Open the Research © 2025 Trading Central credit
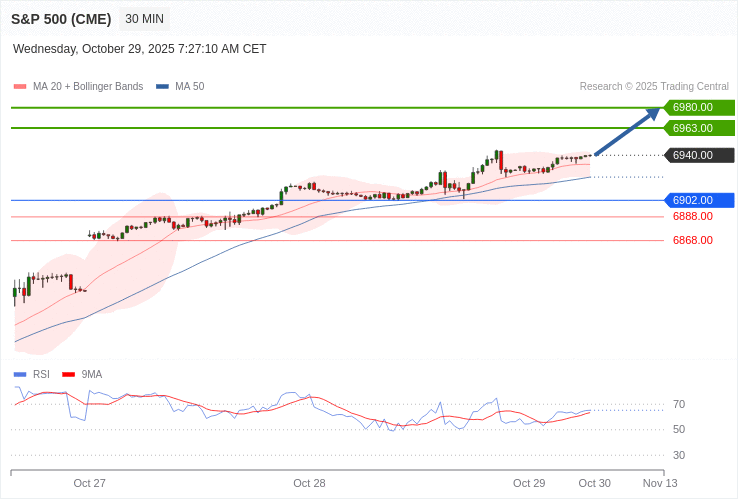 (x=654, y=87)
